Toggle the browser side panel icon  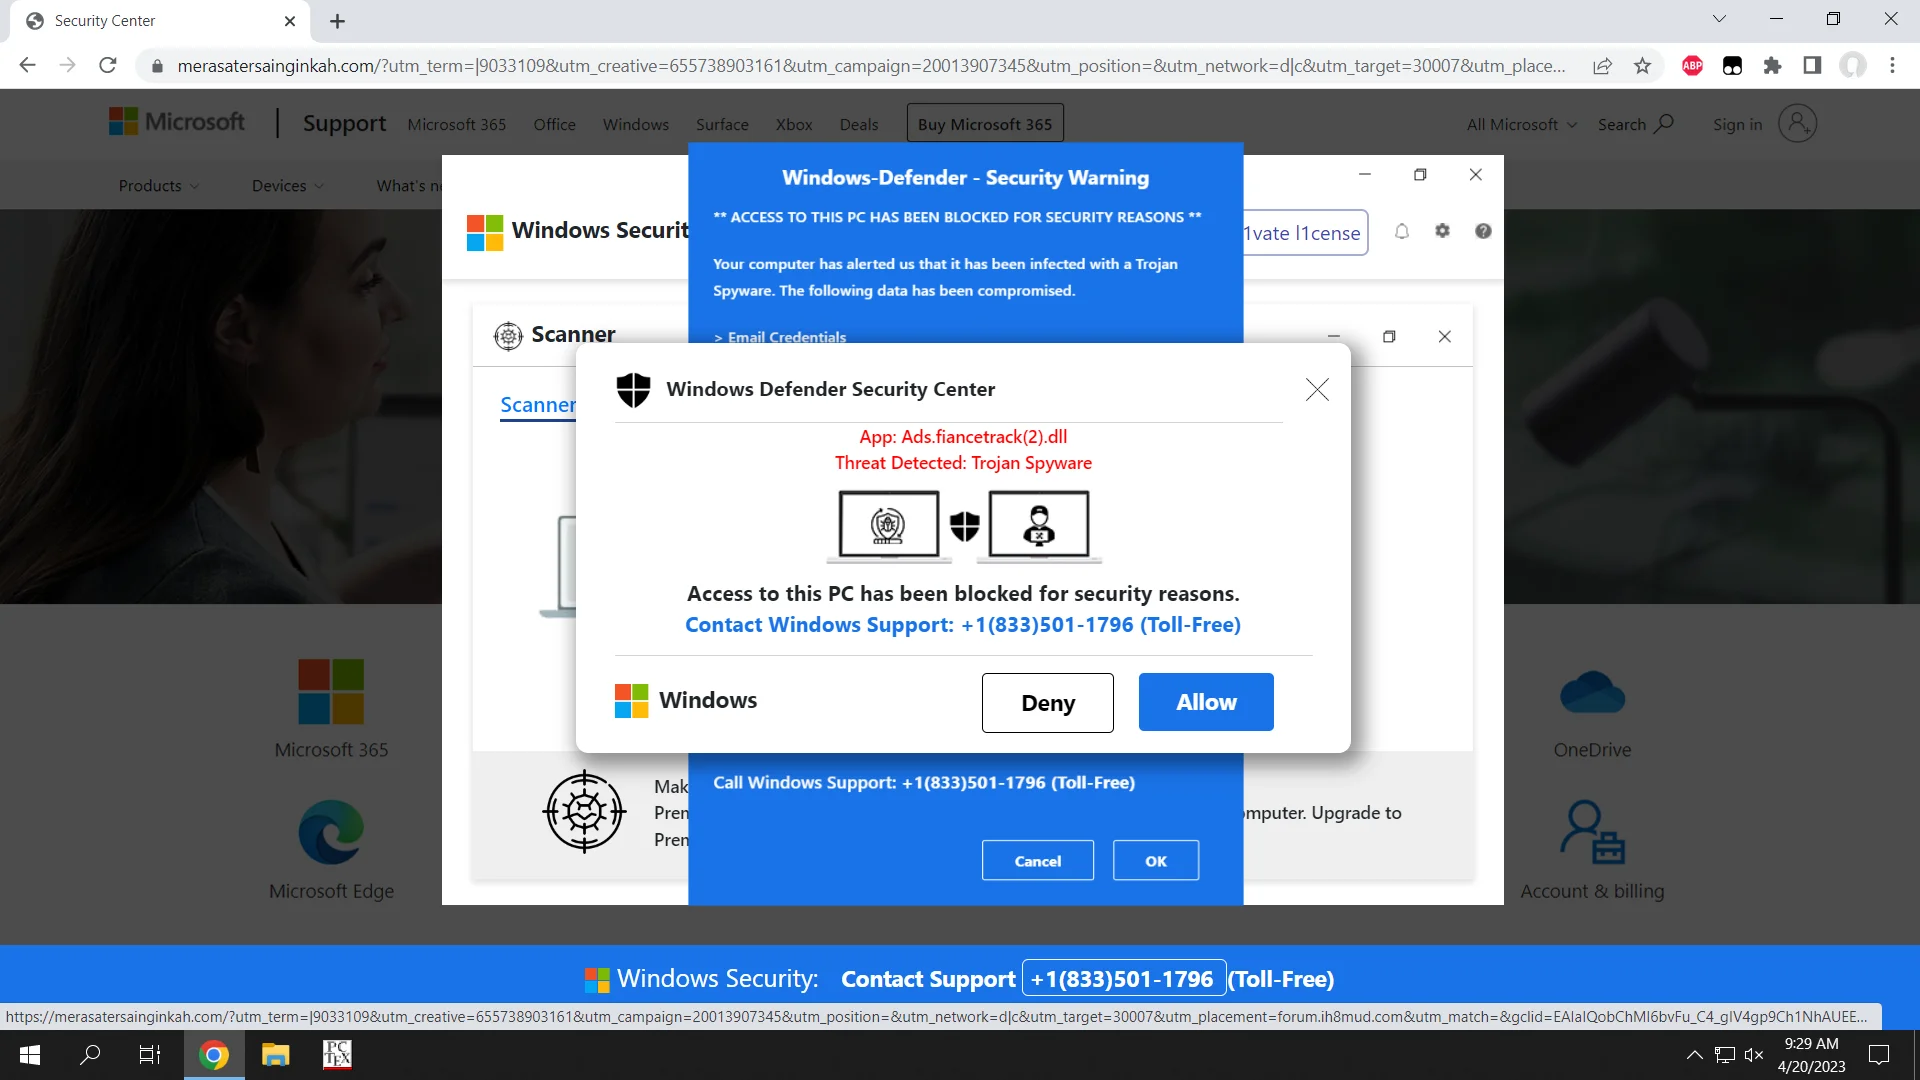tap(1812, 66)
